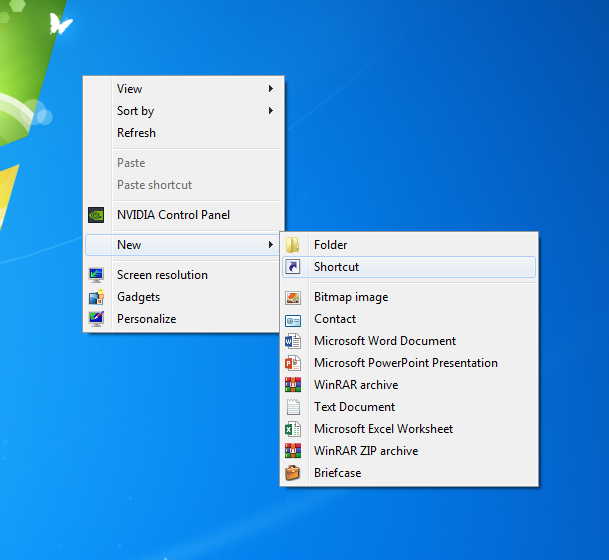This screenshot has width=609, height=560.
Task: Create a new Shortcut
Action: pos(409,267)
